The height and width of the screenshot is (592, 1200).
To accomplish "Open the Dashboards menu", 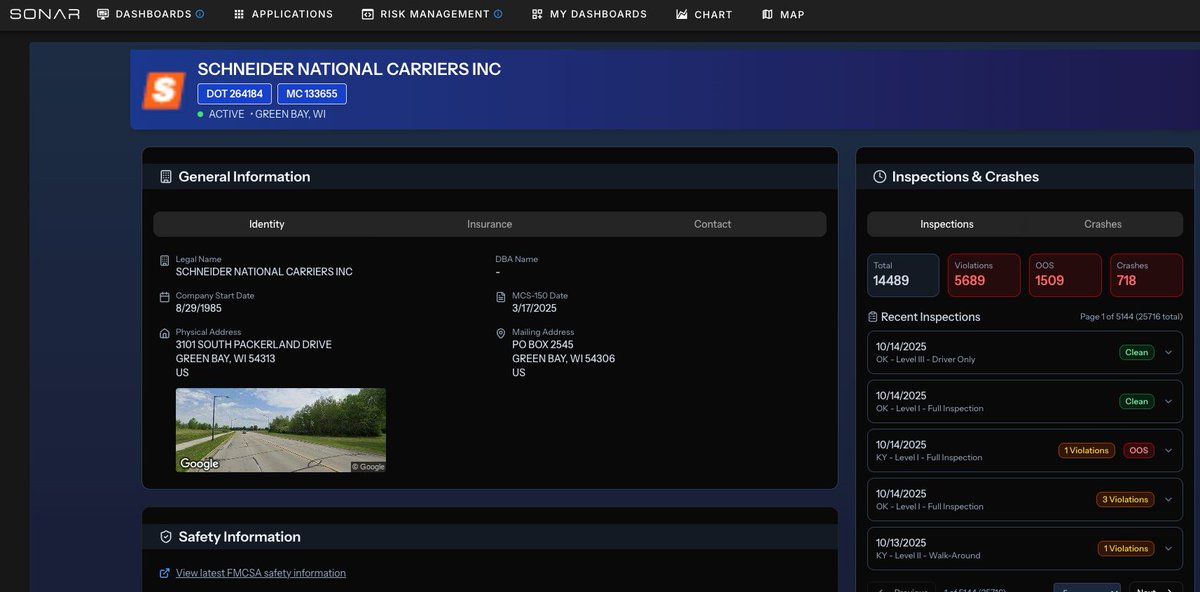I will [151, 14].
